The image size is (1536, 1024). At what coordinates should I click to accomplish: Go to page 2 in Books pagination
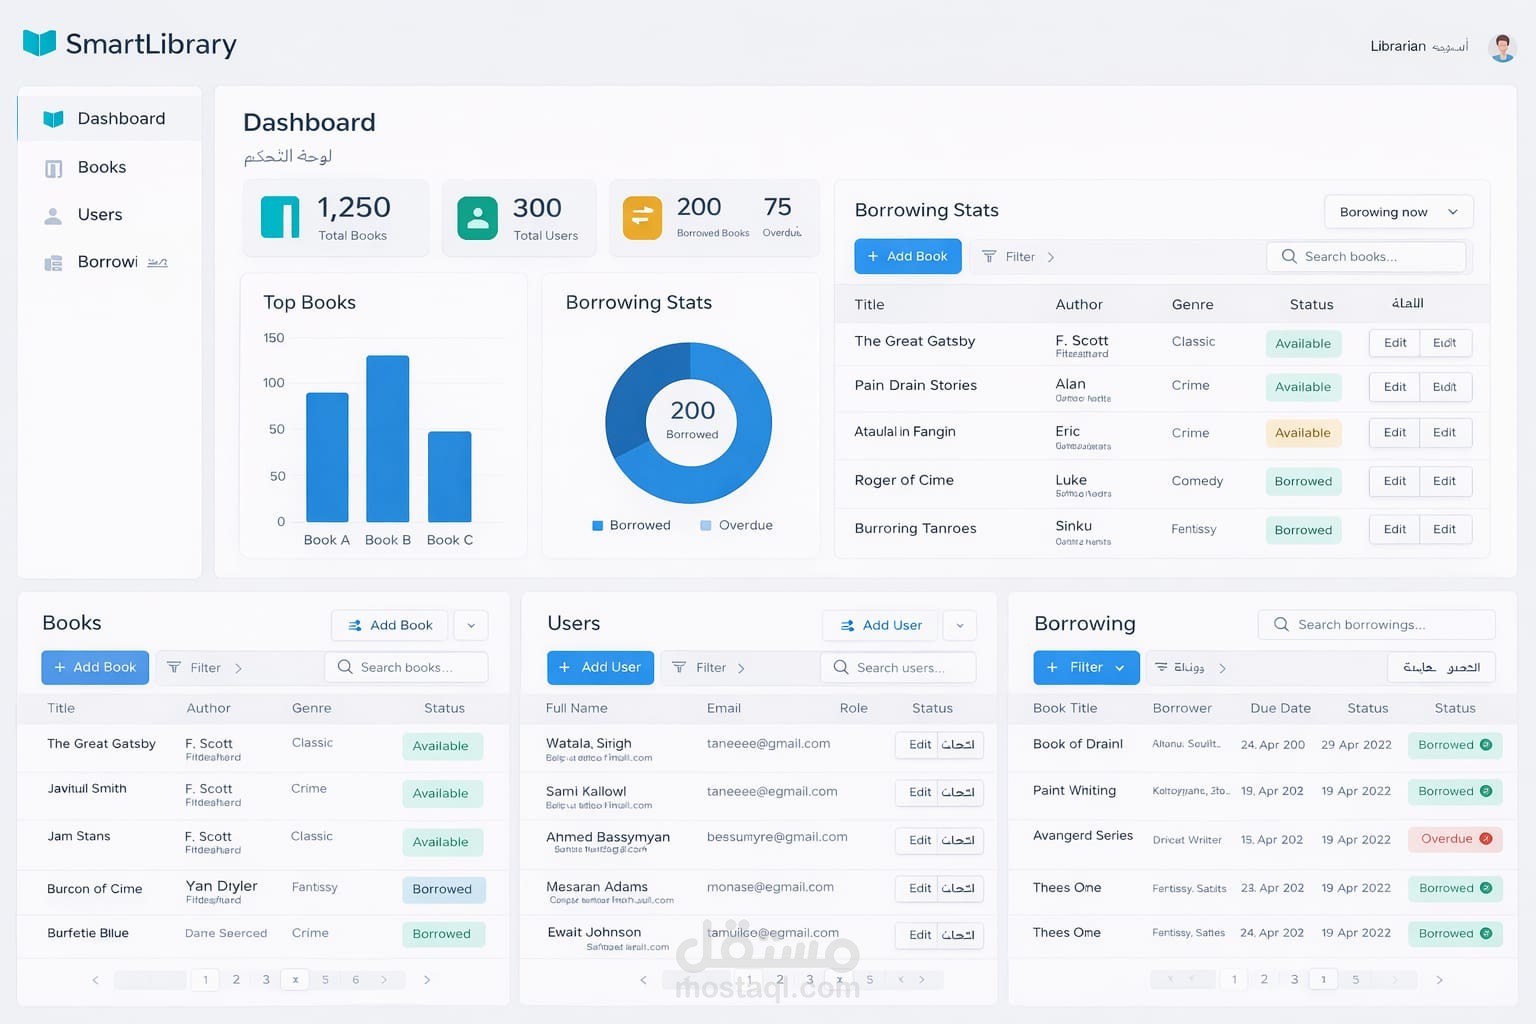click(x=236, y=980)
